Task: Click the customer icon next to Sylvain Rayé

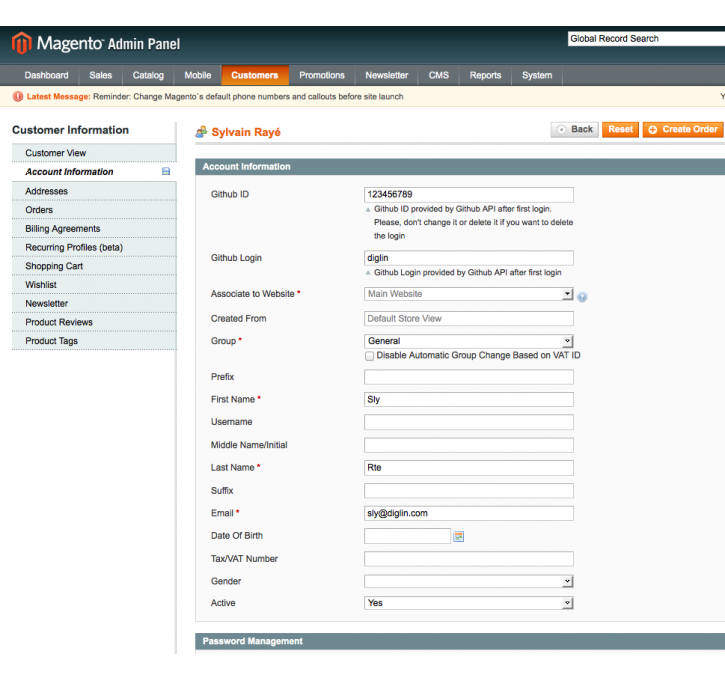Action: [201, 132]
